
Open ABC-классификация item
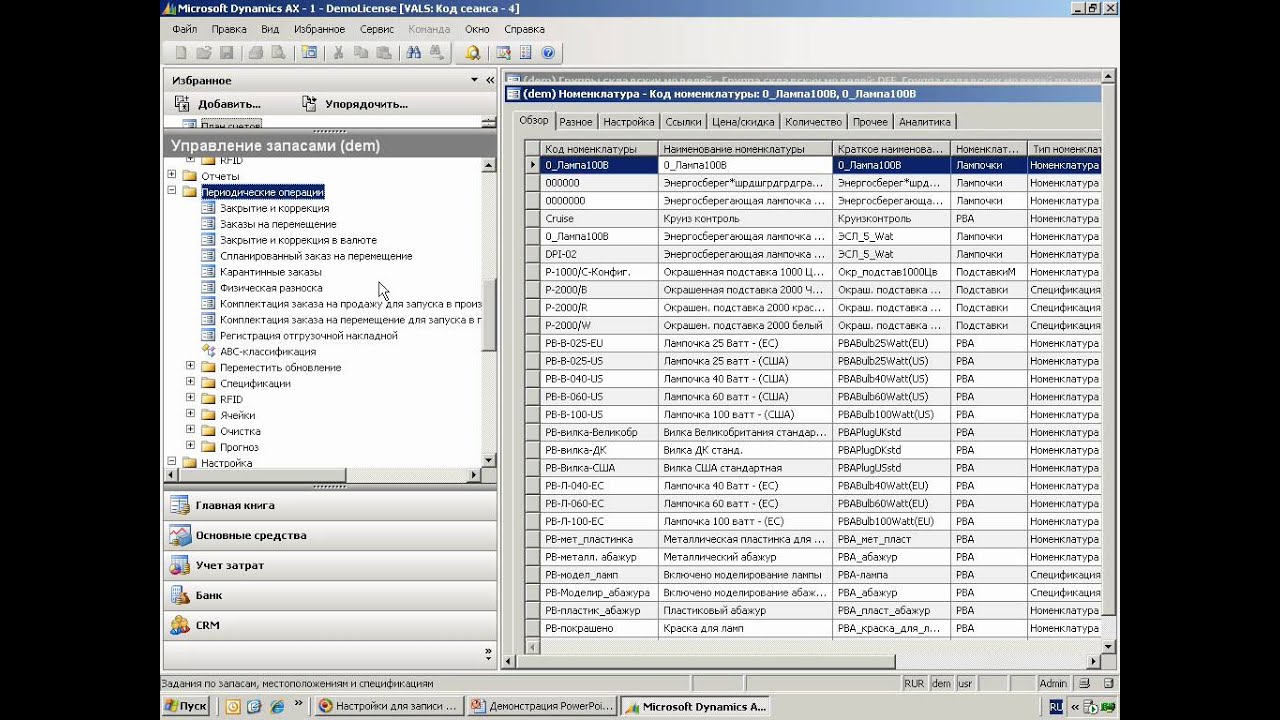267,352
